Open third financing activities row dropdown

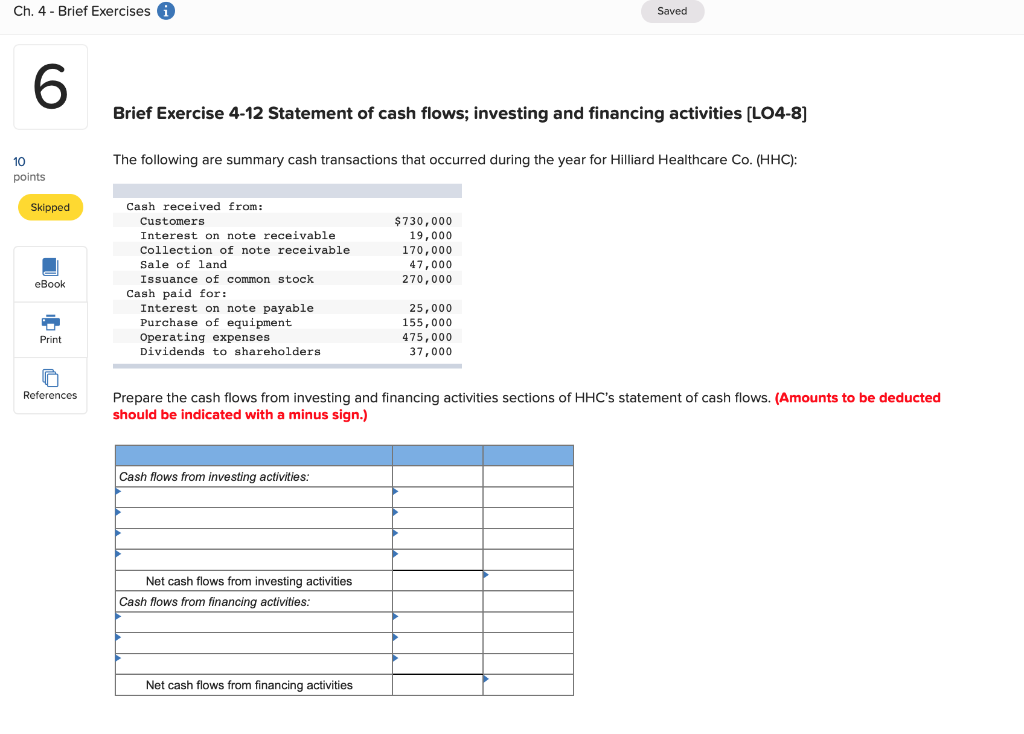pyautogui.click(x=119, y=660)
